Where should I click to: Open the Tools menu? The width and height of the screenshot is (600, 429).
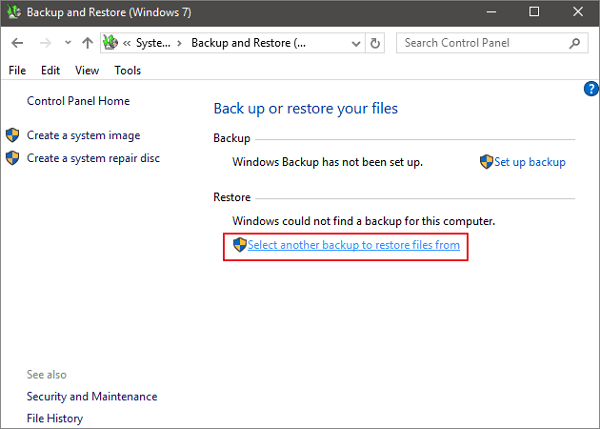coord(127,71)
